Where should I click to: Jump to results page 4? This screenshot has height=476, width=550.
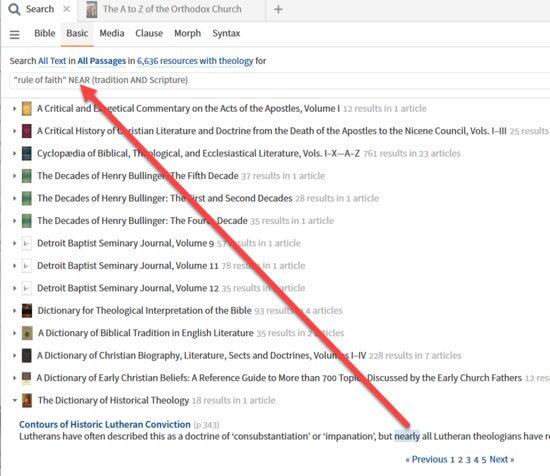476,460
